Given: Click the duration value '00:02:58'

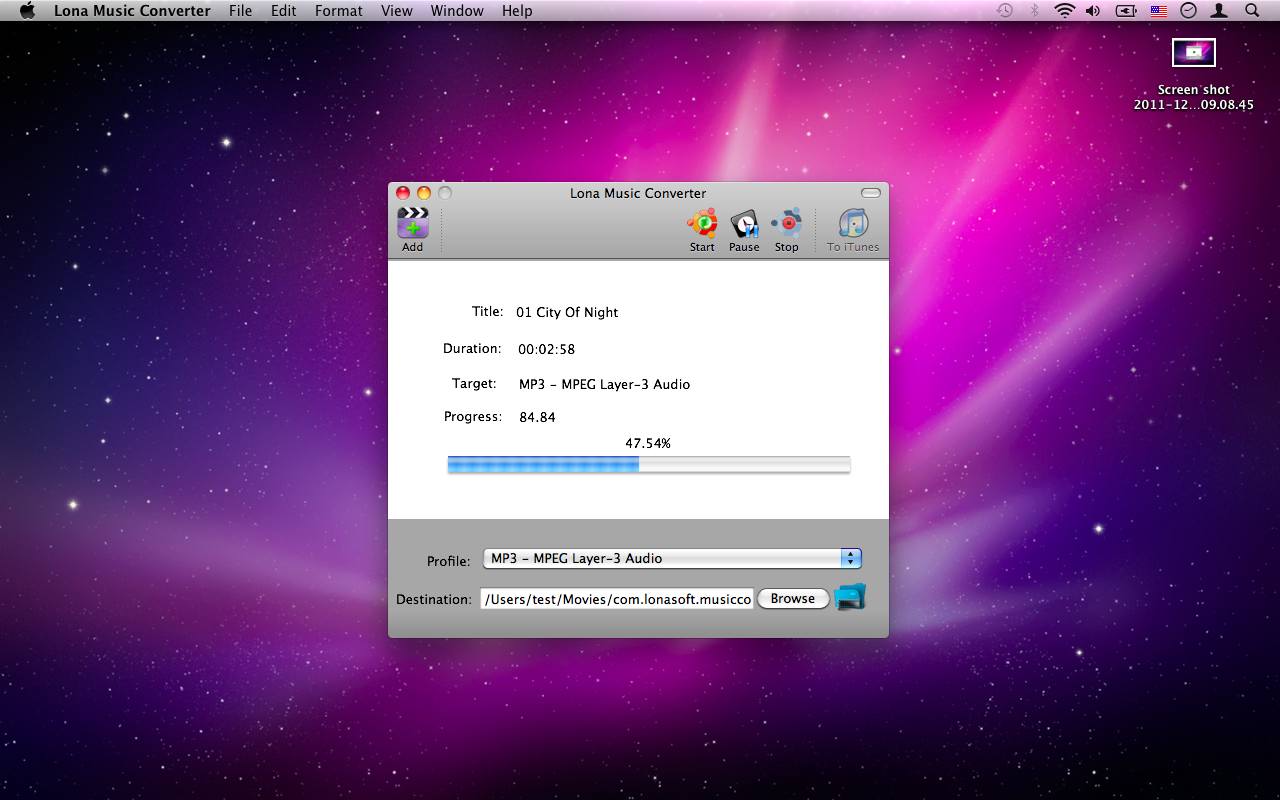Looking at the screenshot, I should [546, 349].
